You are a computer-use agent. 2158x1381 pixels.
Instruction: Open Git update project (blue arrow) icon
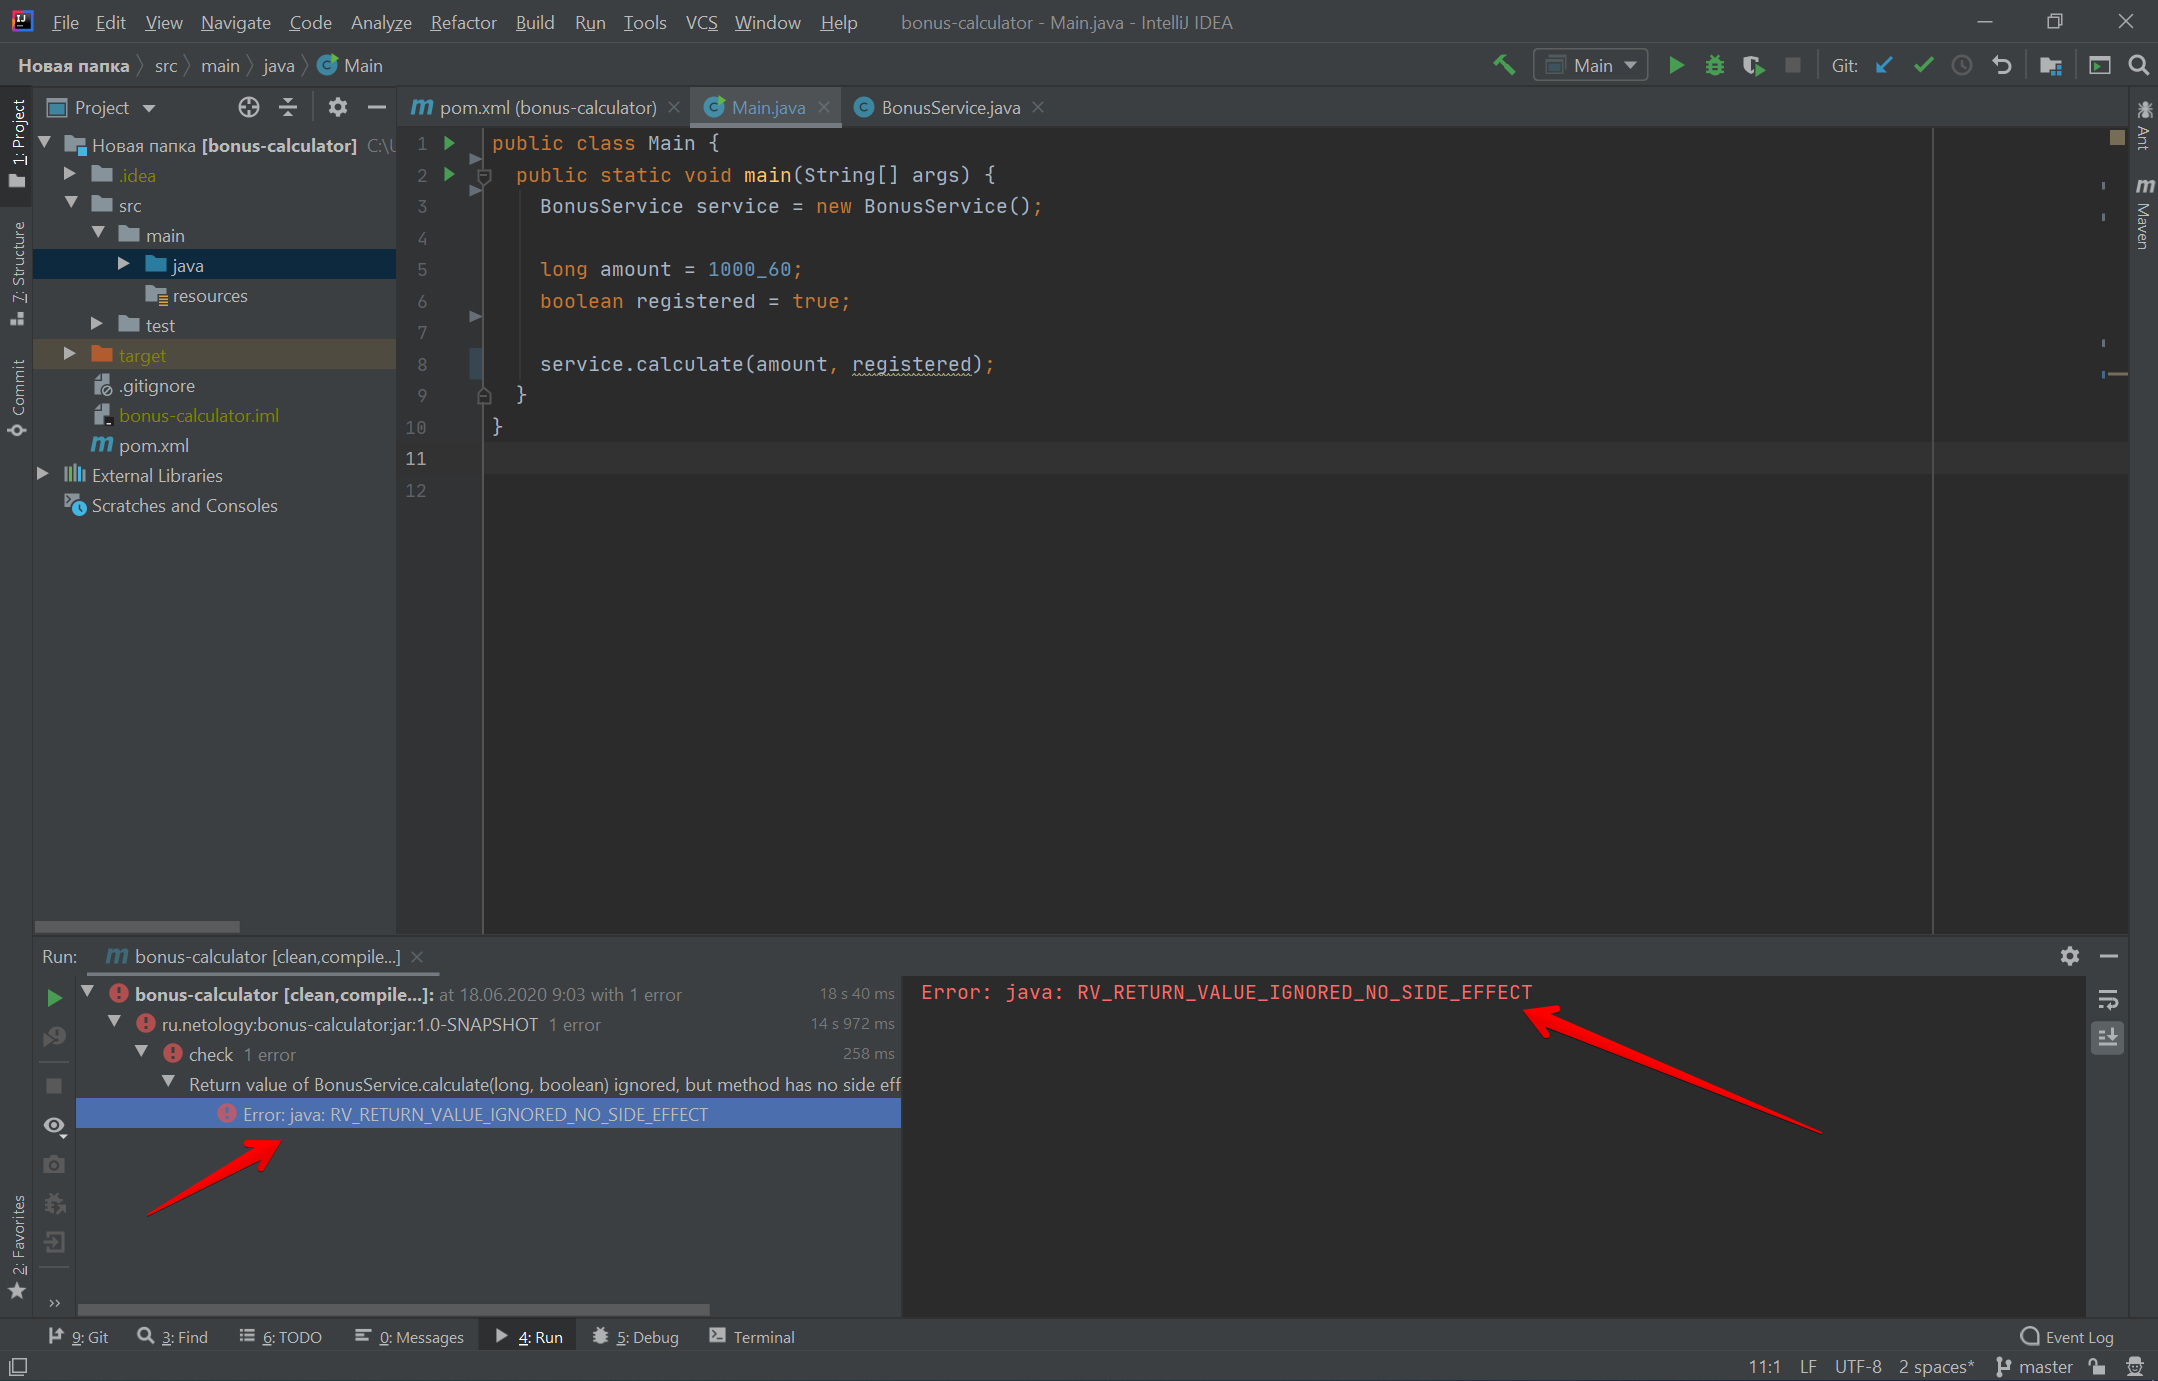1884,64
